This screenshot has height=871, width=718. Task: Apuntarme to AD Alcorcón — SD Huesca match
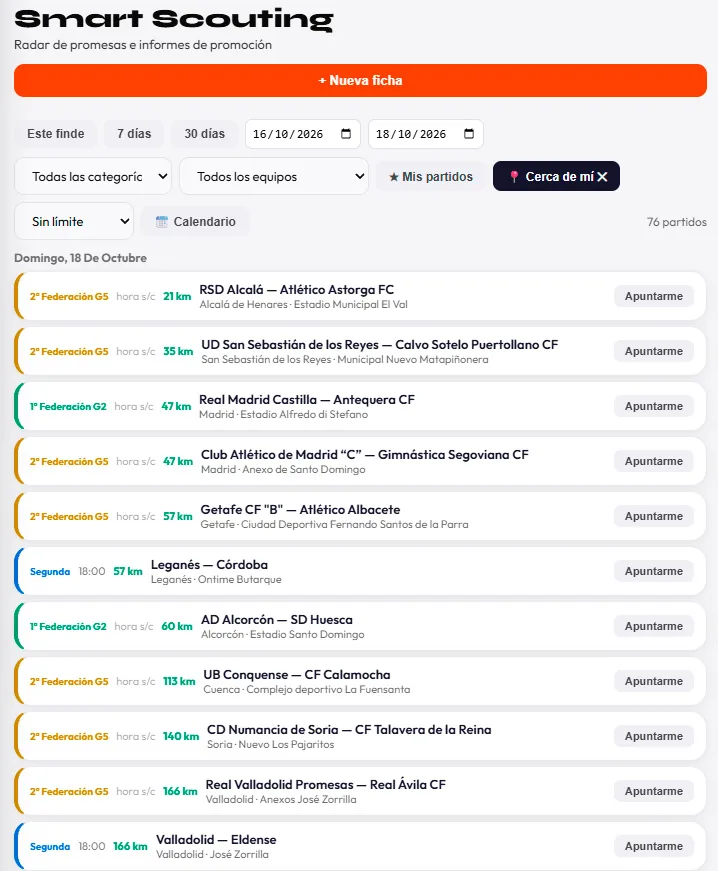pos(654,626)
